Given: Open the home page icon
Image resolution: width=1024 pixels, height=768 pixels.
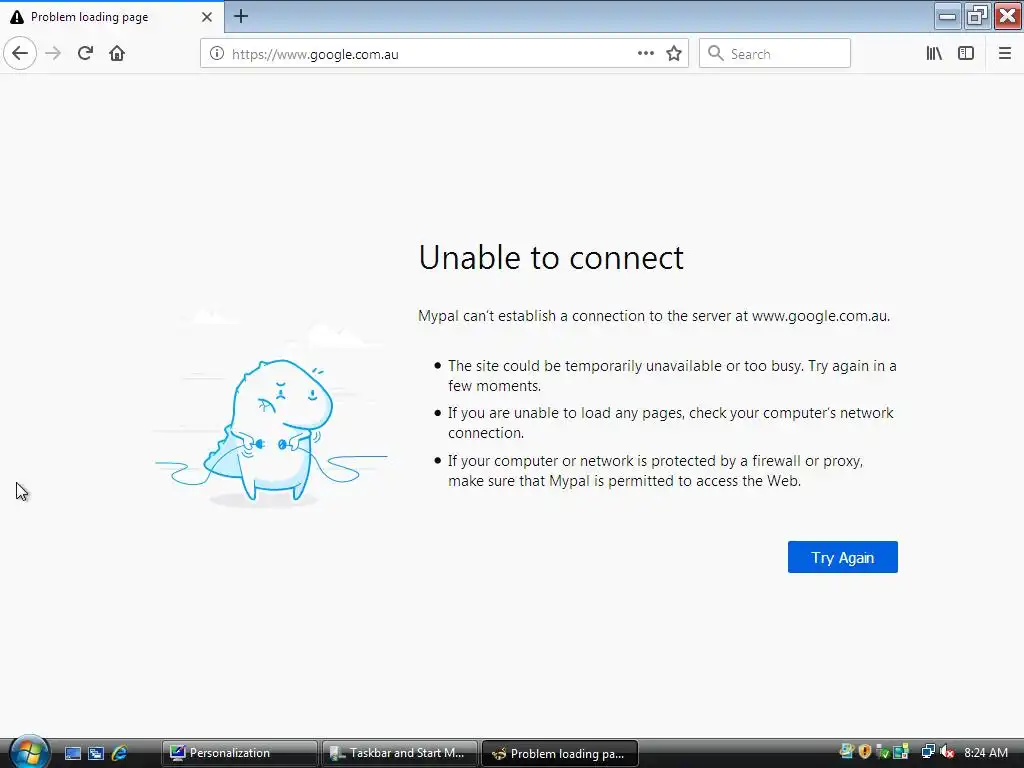Looking at the screenshot, I should (117, 54).
